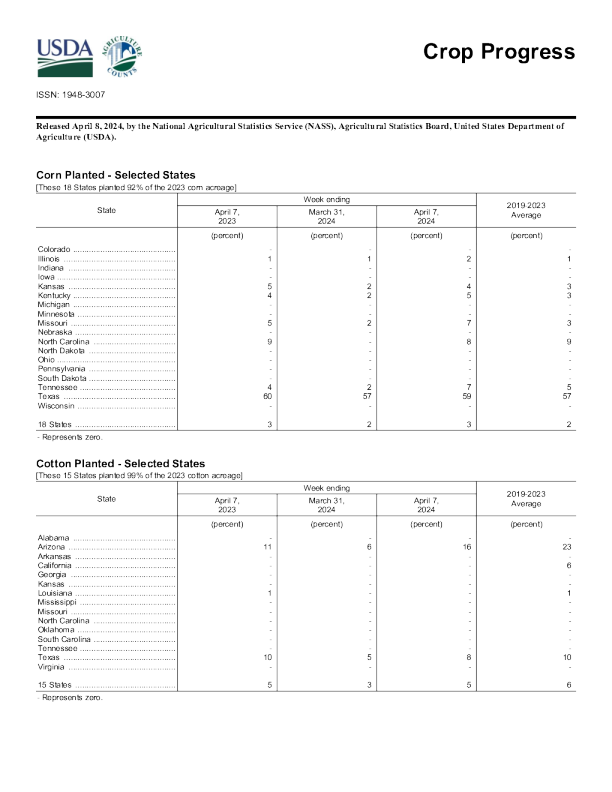Click Represents zero footnote under corn table
Screen dimensions: 612x792
[x=69, y=438]
